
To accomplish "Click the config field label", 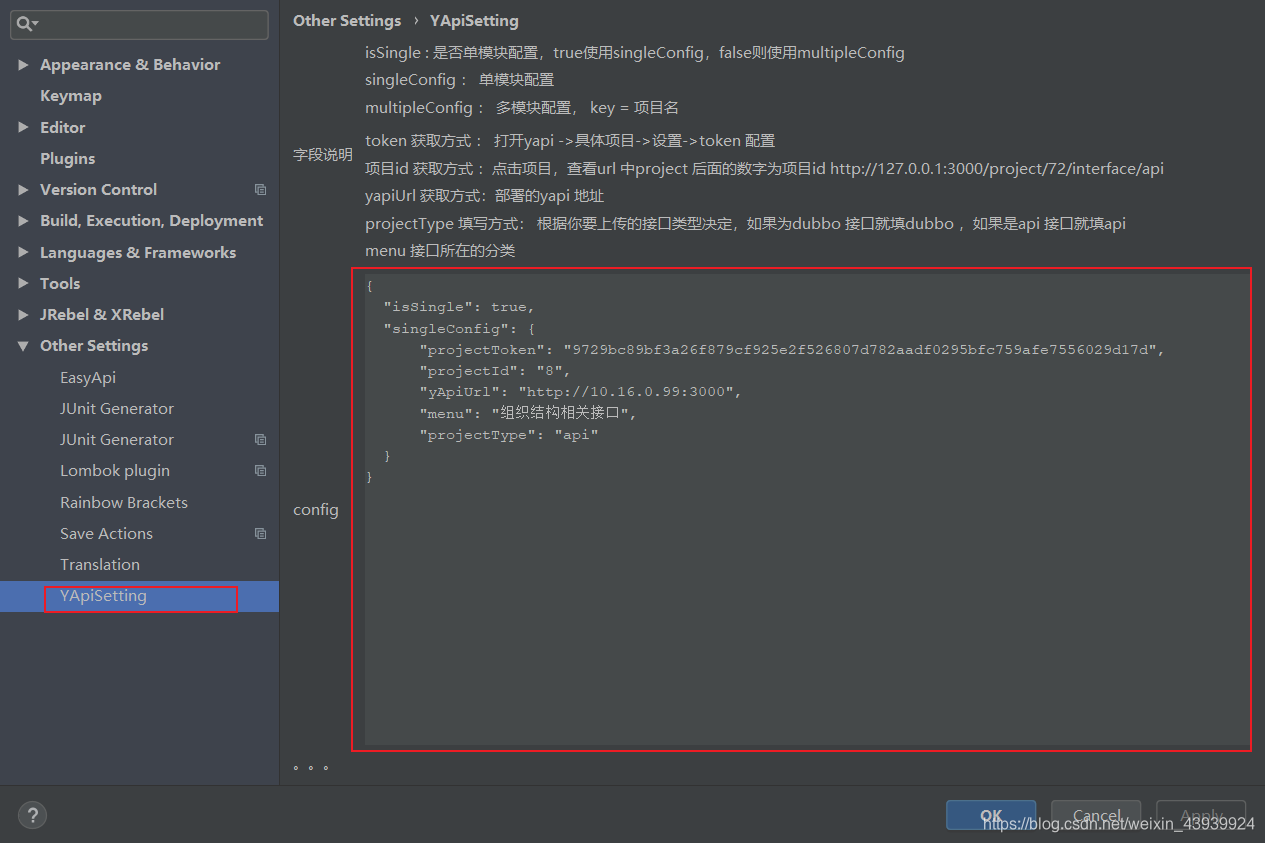I will pyautogui.click(x=316, y=510).
